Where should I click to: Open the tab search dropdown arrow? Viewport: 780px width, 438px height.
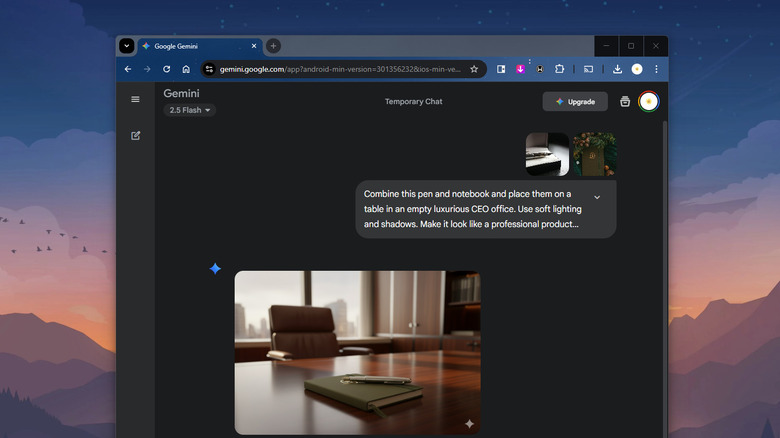(127, 46)
